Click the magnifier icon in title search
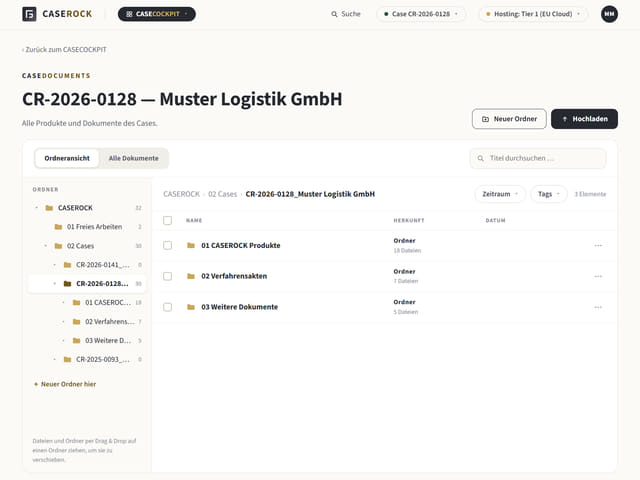 pos(481,158)
